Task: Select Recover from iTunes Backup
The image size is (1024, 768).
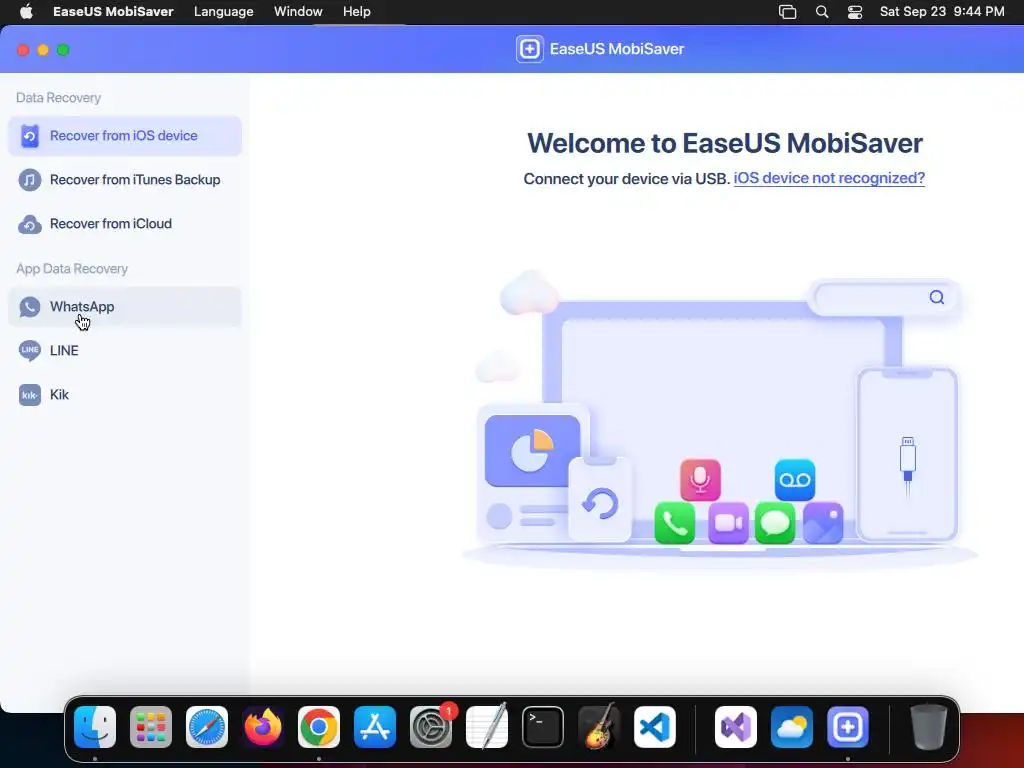Action: coord(124,180)
